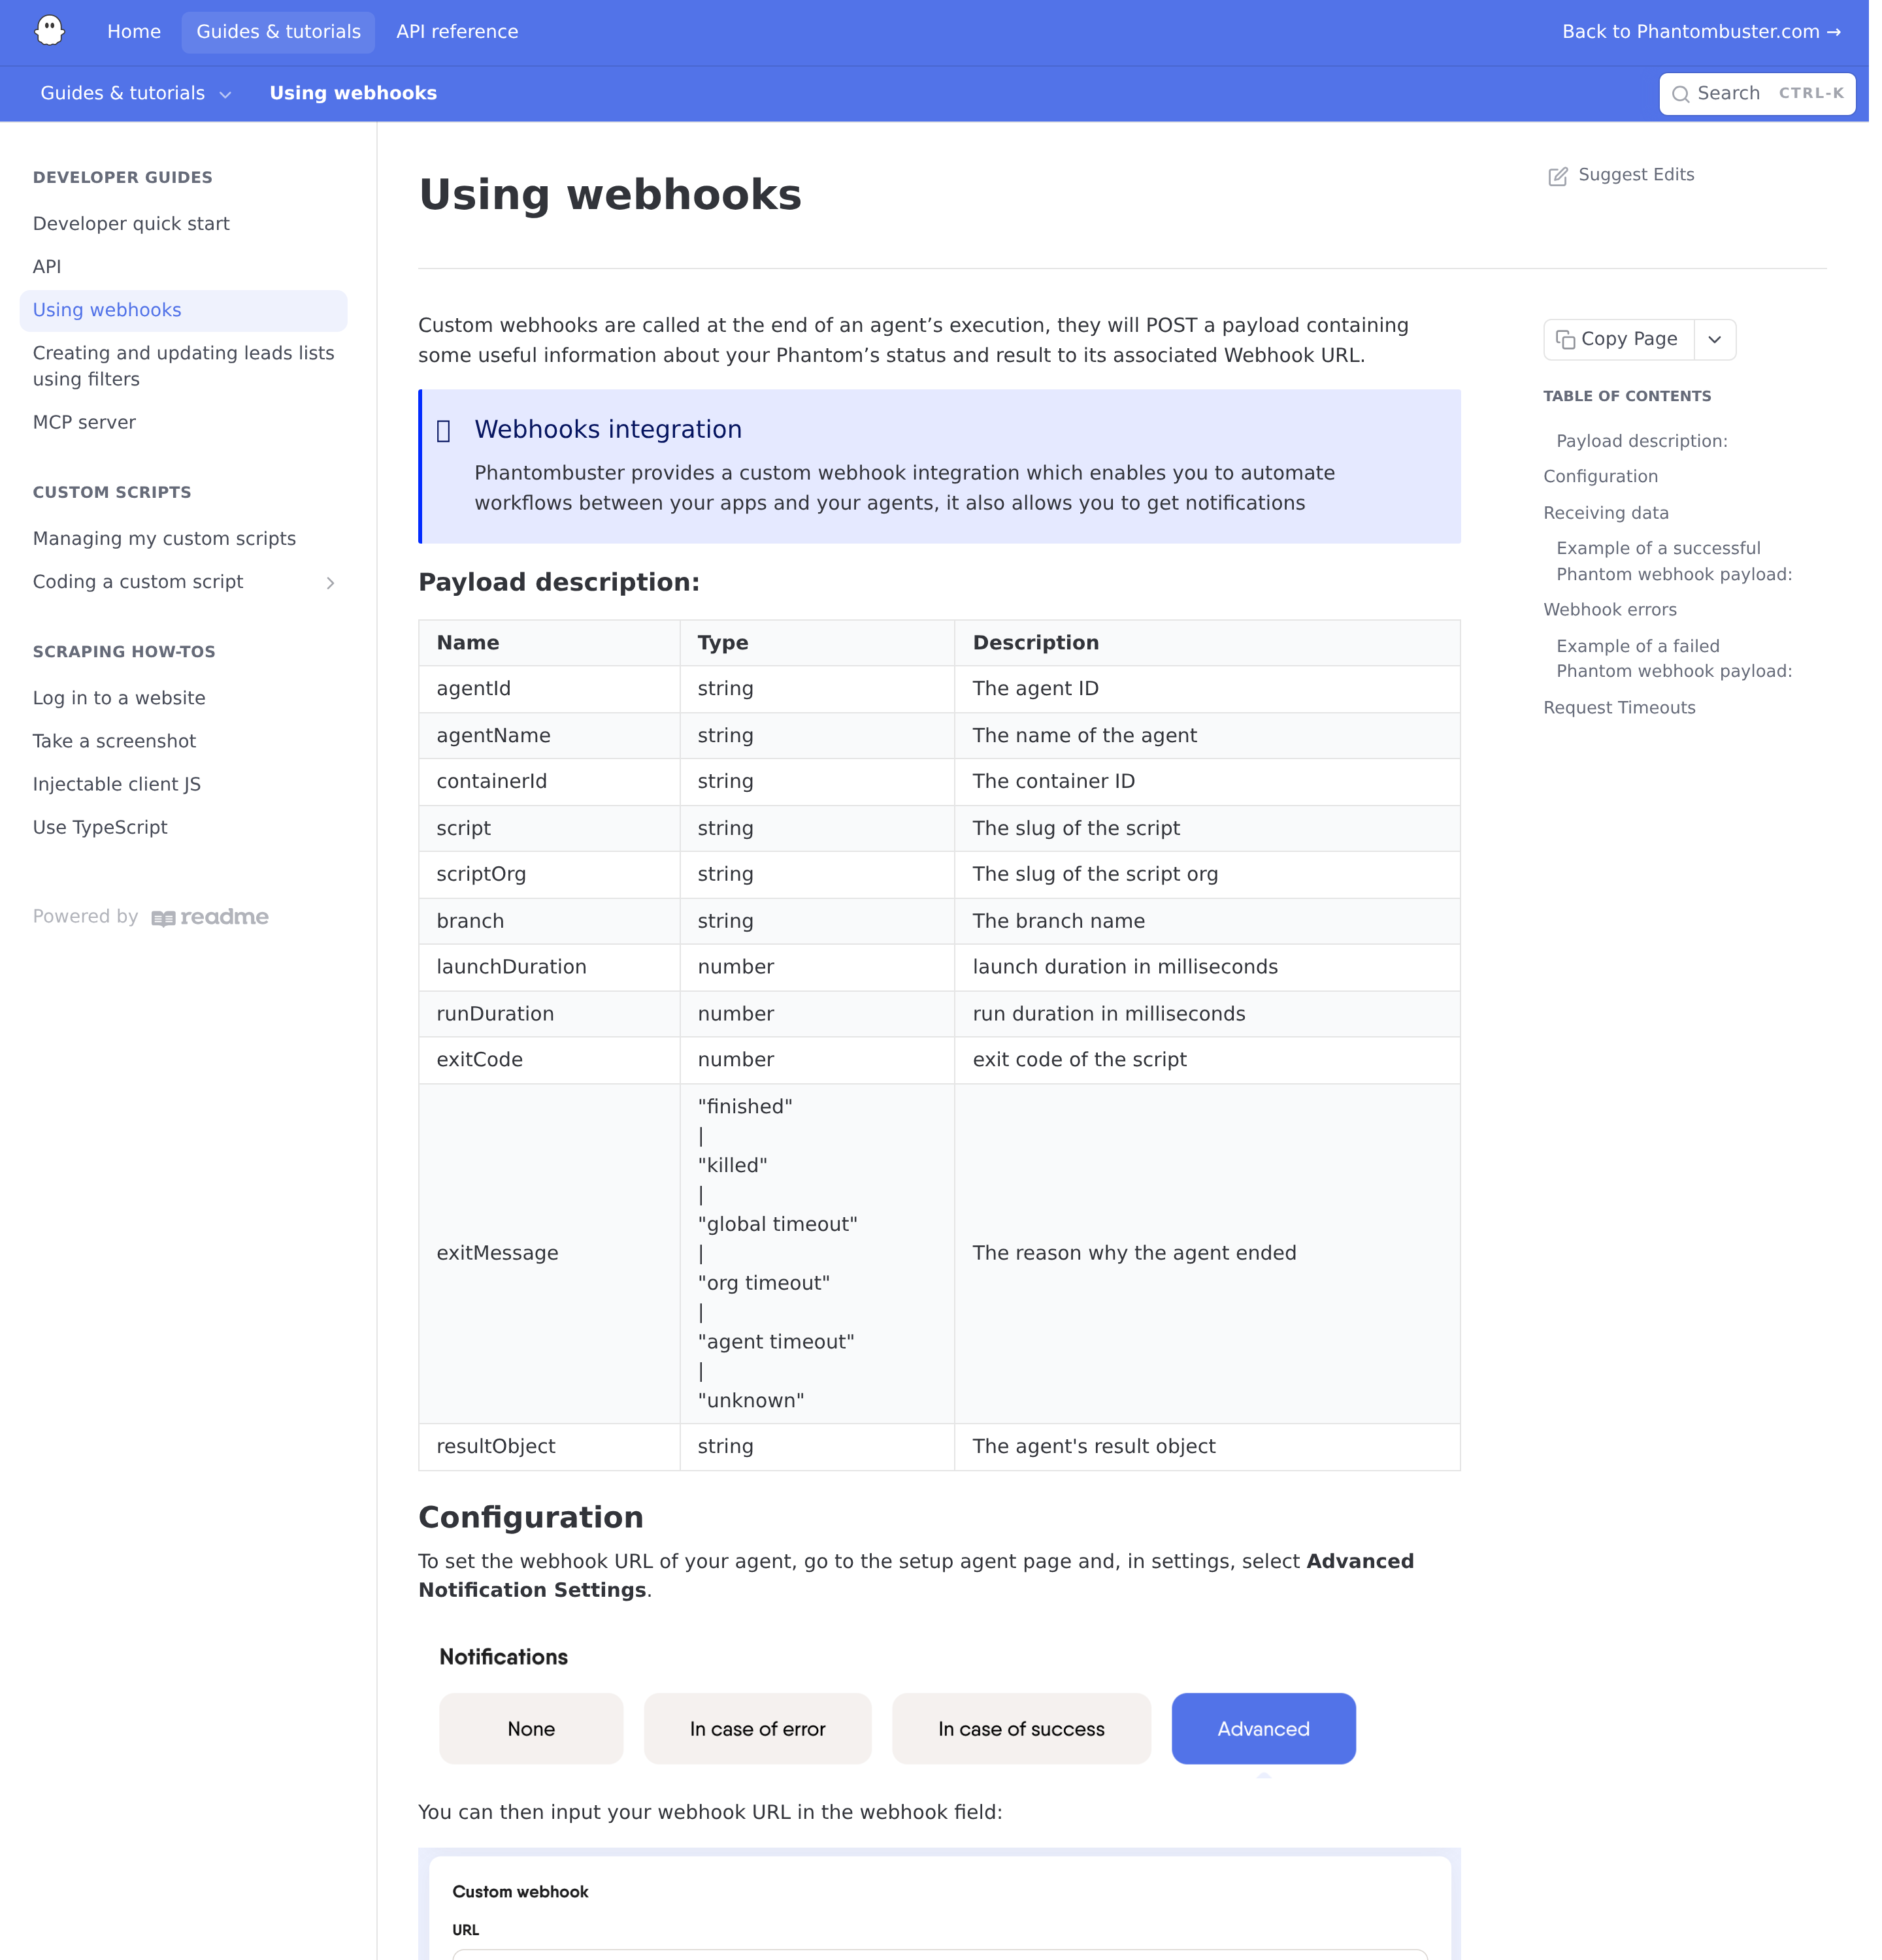Viewport: 1882px width, 1960px height.
Task: Go back to Phantombuster.com link
Action: click(1701, 32)
